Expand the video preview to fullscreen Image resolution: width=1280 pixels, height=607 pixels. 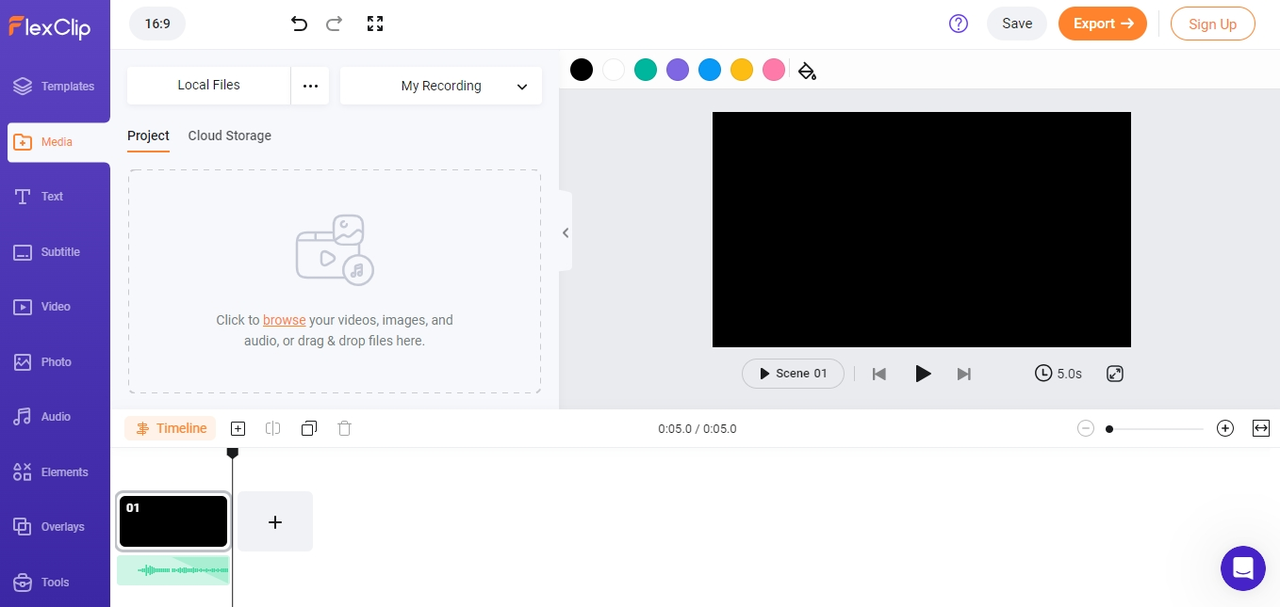pyautogui.click(x=1115, y=373)
